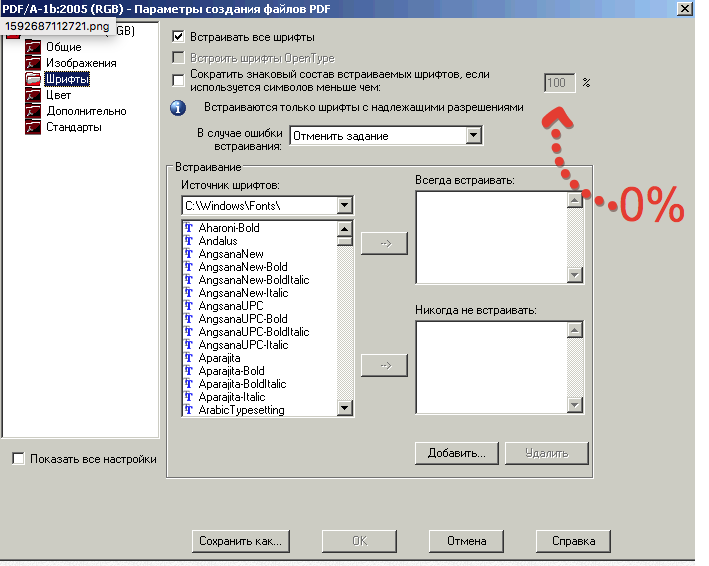Select Aparajita-BoldItalic font entry
The width and height of the screenshot is (709, 566).
pos(242,384)
